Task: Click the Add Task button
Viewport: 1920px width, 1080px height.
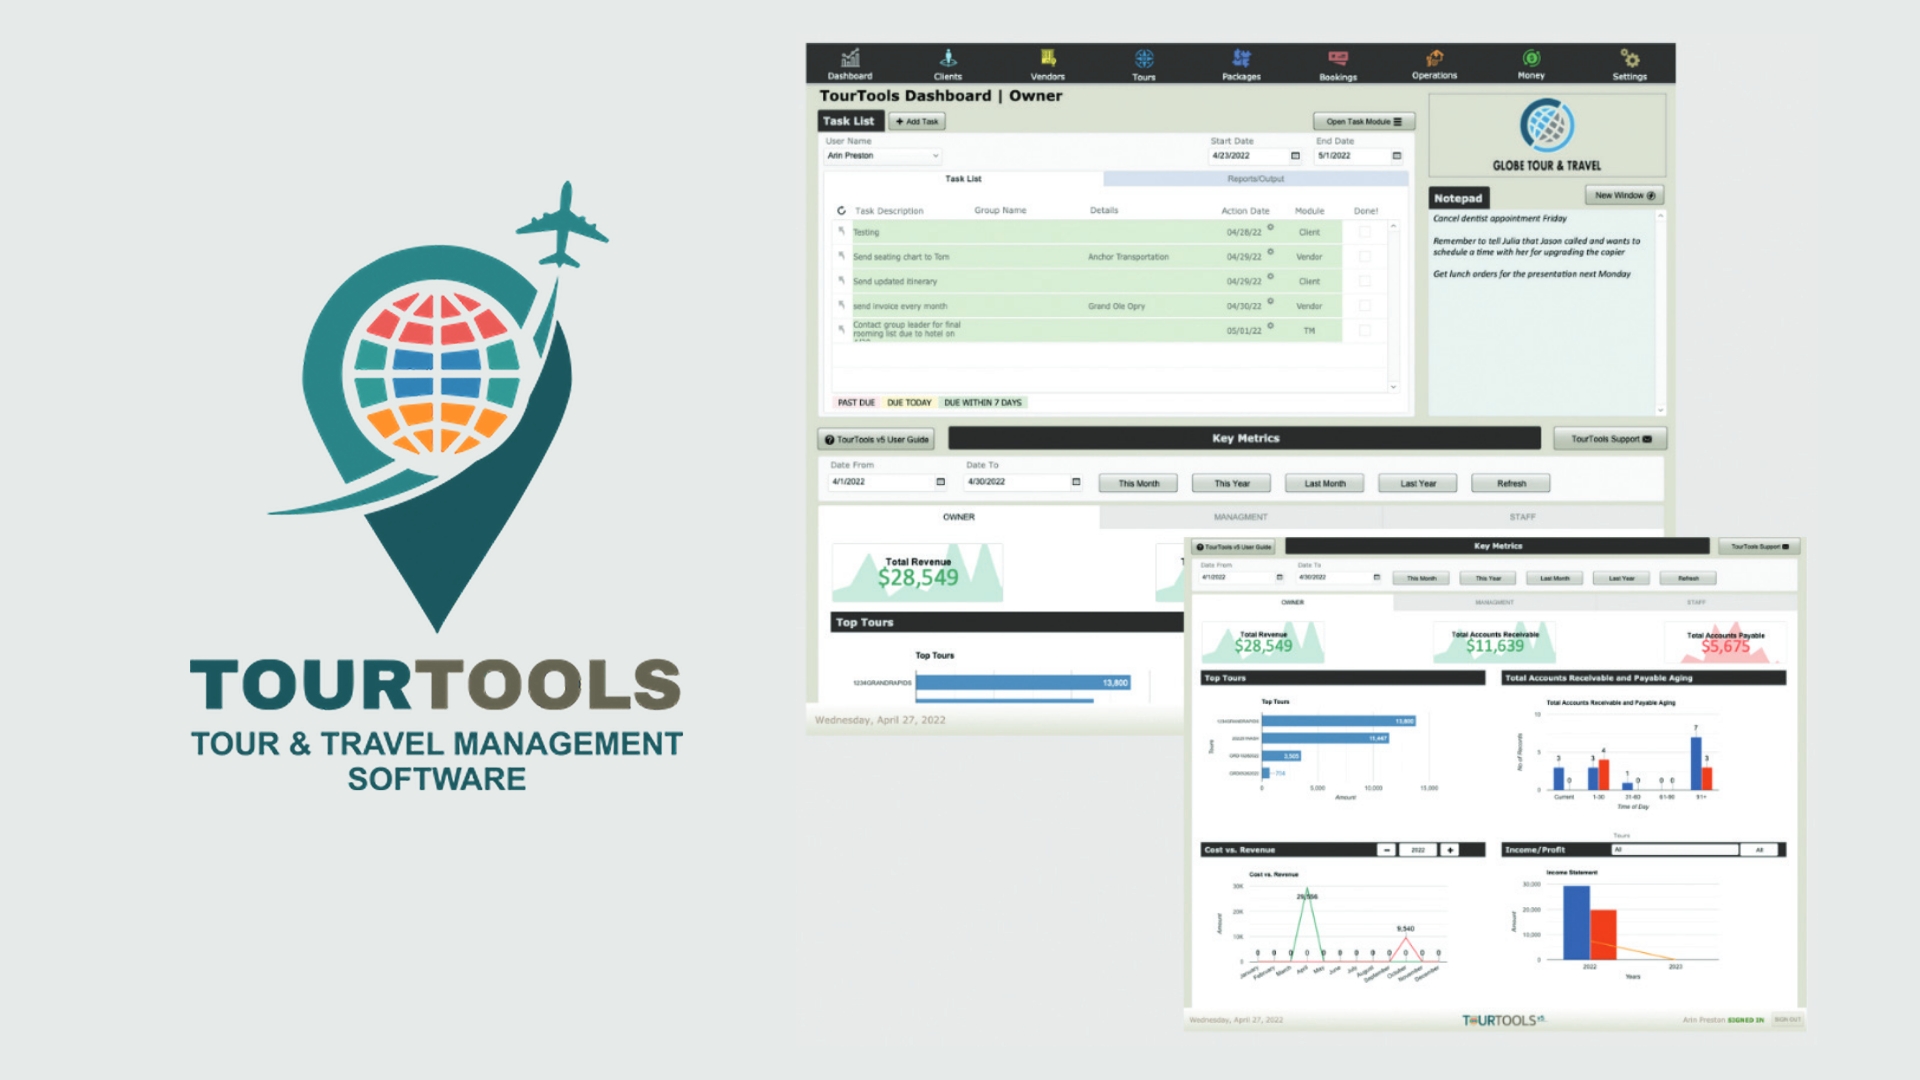Action: point(917,121)
